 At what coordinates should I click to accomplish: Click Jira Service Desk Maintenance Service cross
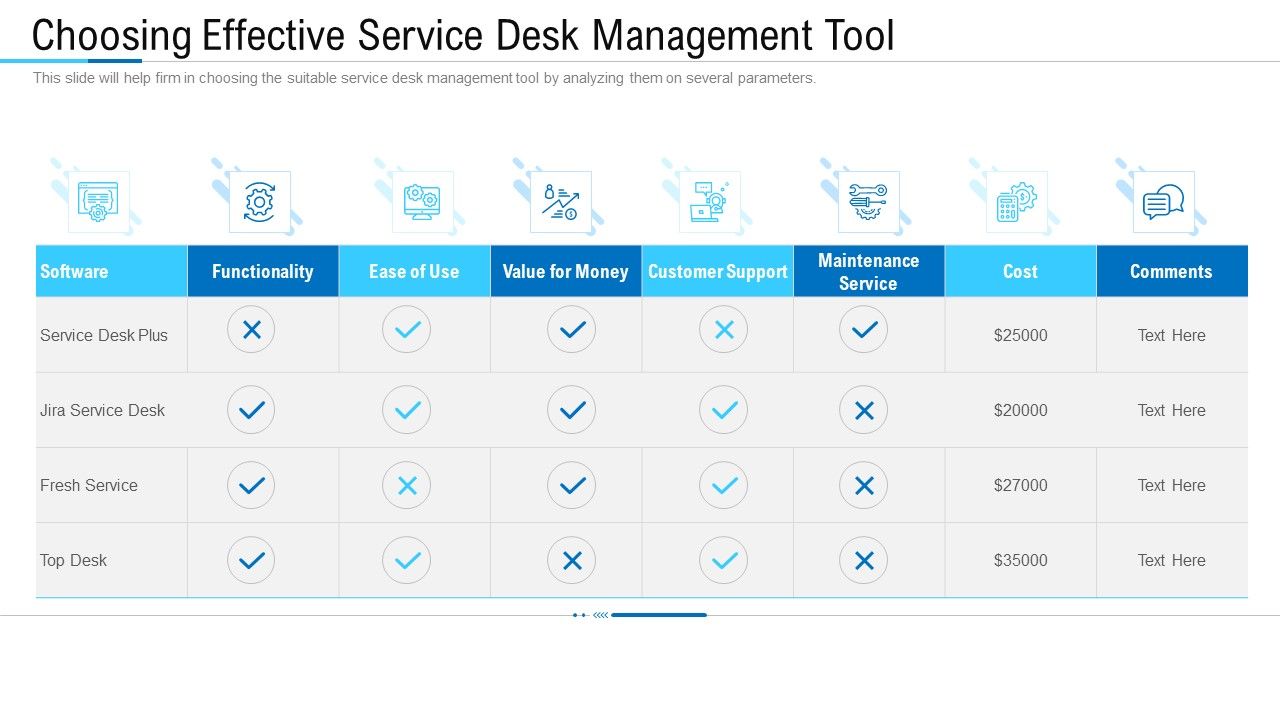click(864, 410)
